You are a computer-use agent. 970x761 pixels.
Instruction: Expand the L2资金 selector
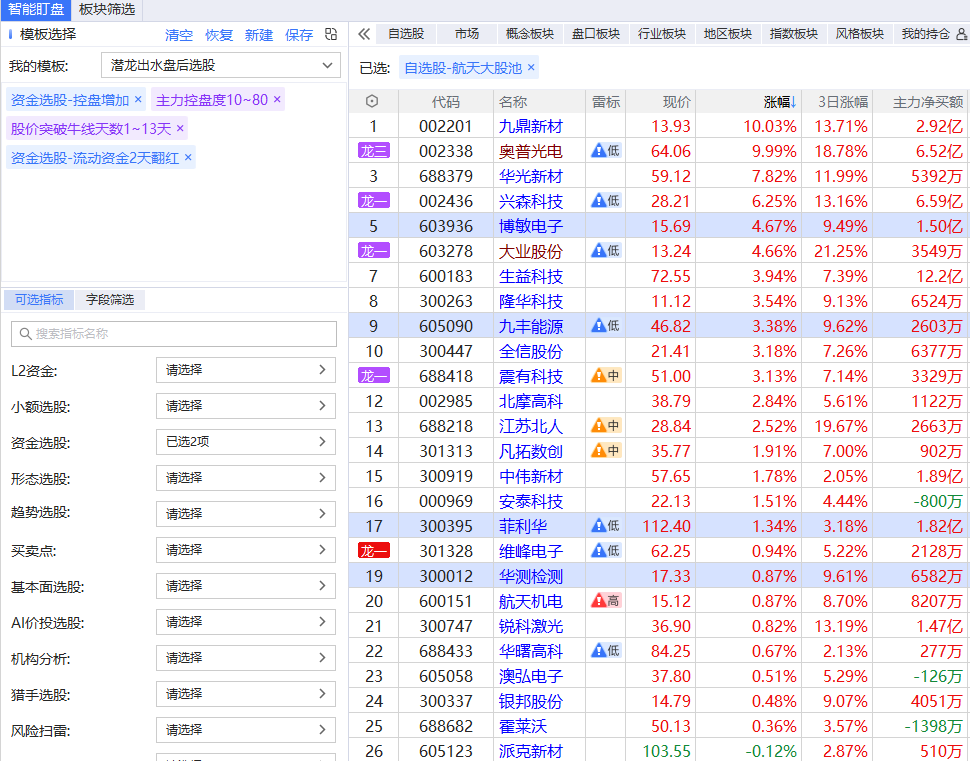(x=245, y=370)
